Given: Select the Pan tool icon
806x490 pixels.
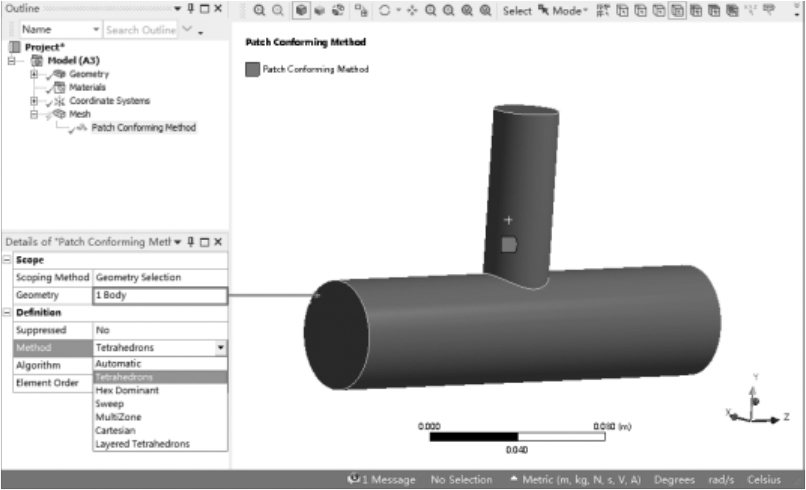Looking at the screenshot, I should coord(411,11).
